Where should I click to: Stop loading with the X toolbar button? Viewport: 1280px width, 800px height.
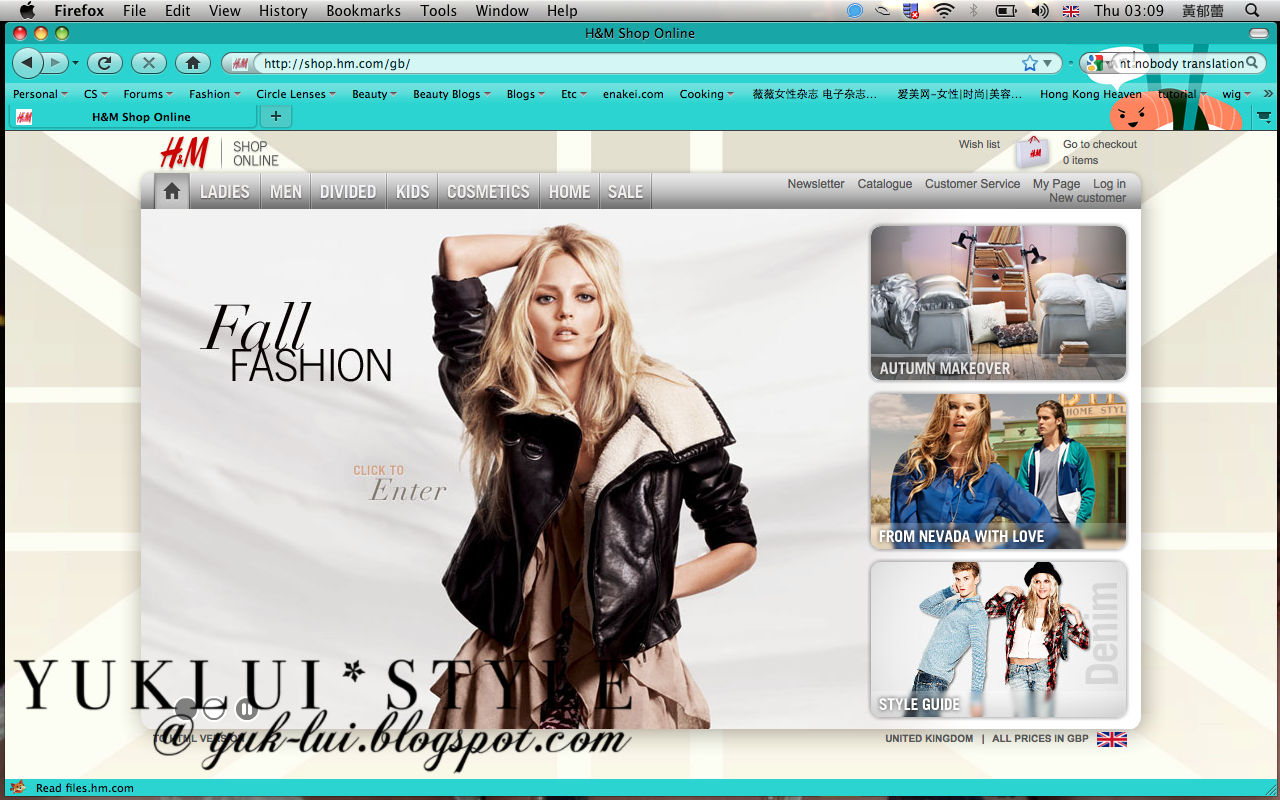[148, 63]
